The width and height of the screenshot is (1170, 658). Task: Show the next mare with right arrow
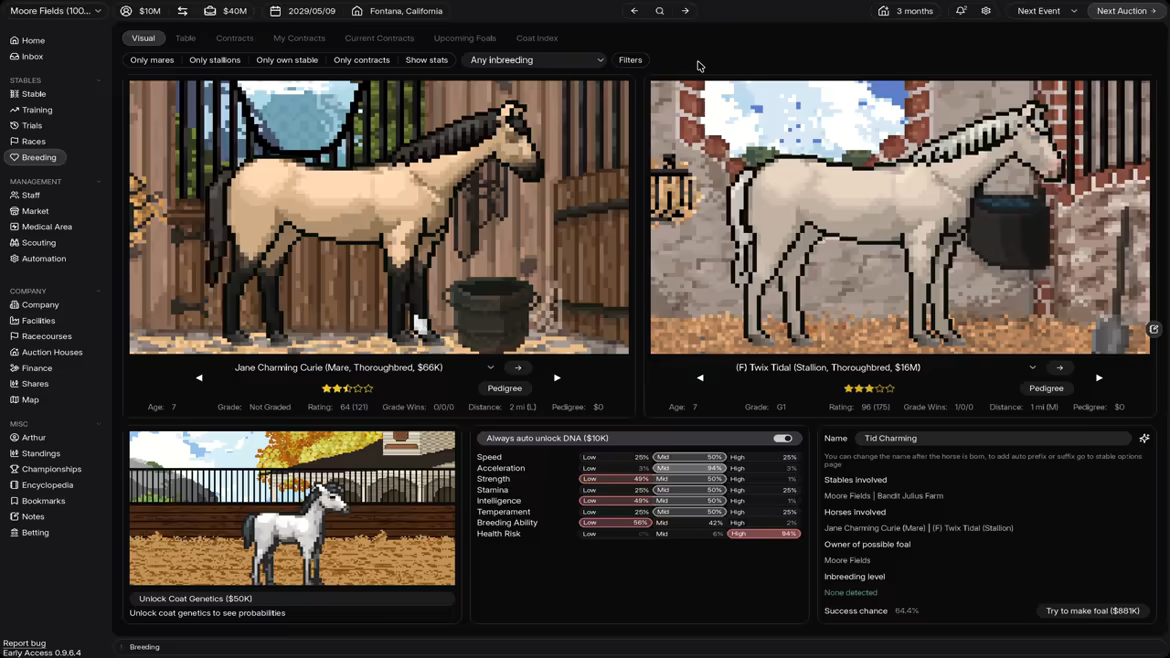coord(557,378)
